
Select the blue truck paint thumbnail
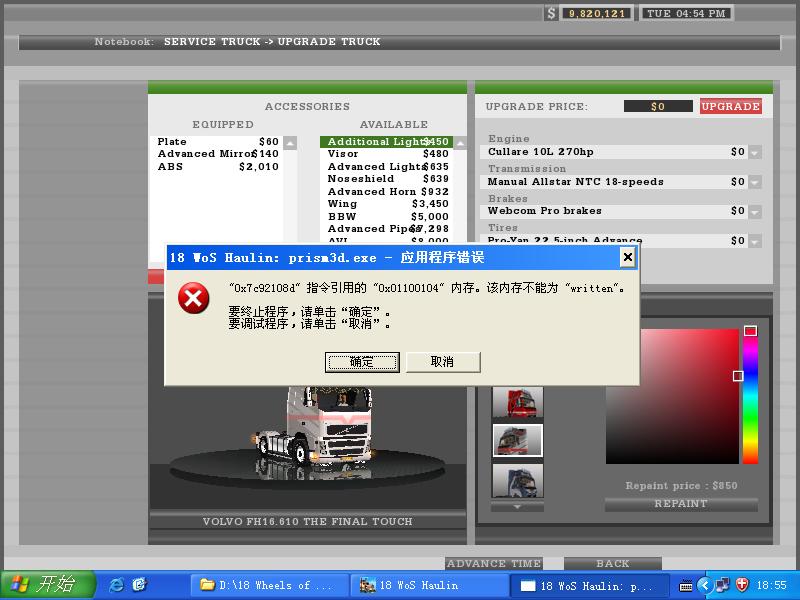click(517, 480)
